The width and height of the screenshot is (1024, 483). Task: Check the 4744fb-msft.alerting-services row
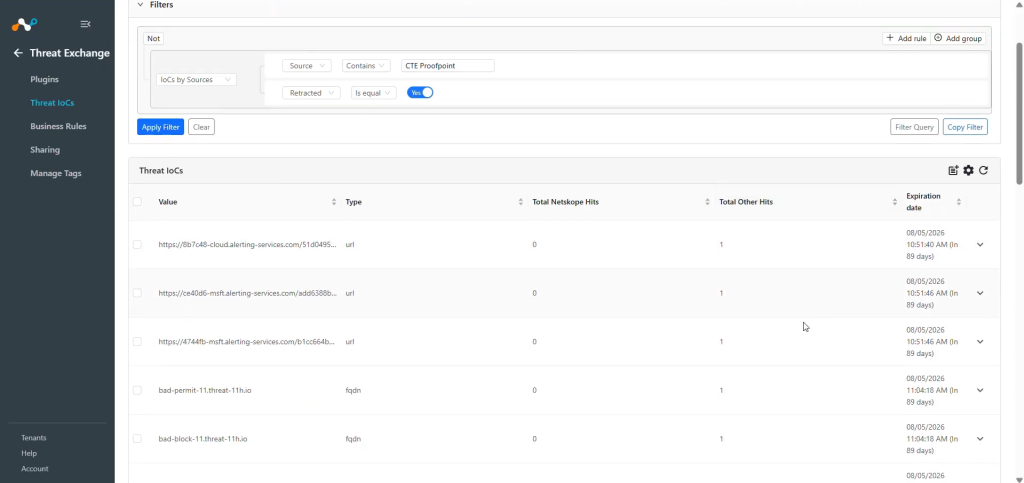point(137,341)
